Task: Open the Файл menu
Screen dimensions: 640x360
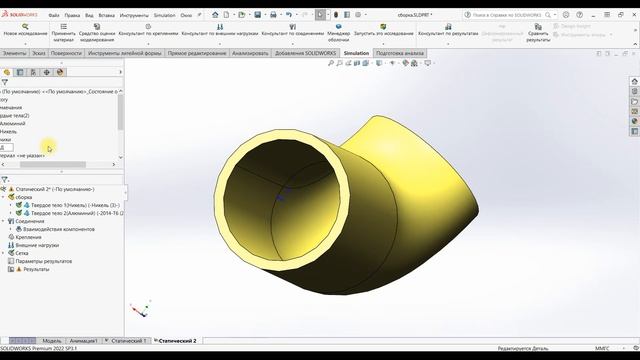Action: pyautogui.click(x=54, y=15)
